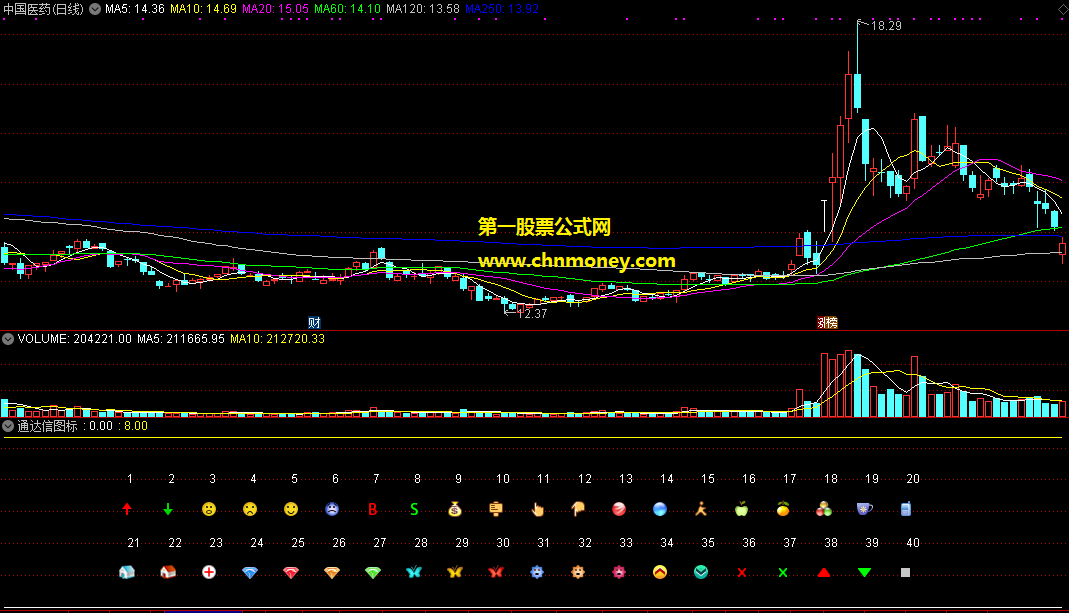Select the red up triangle icon numbered 38
Screen dimensions: 1069x613
coord(824,572)
